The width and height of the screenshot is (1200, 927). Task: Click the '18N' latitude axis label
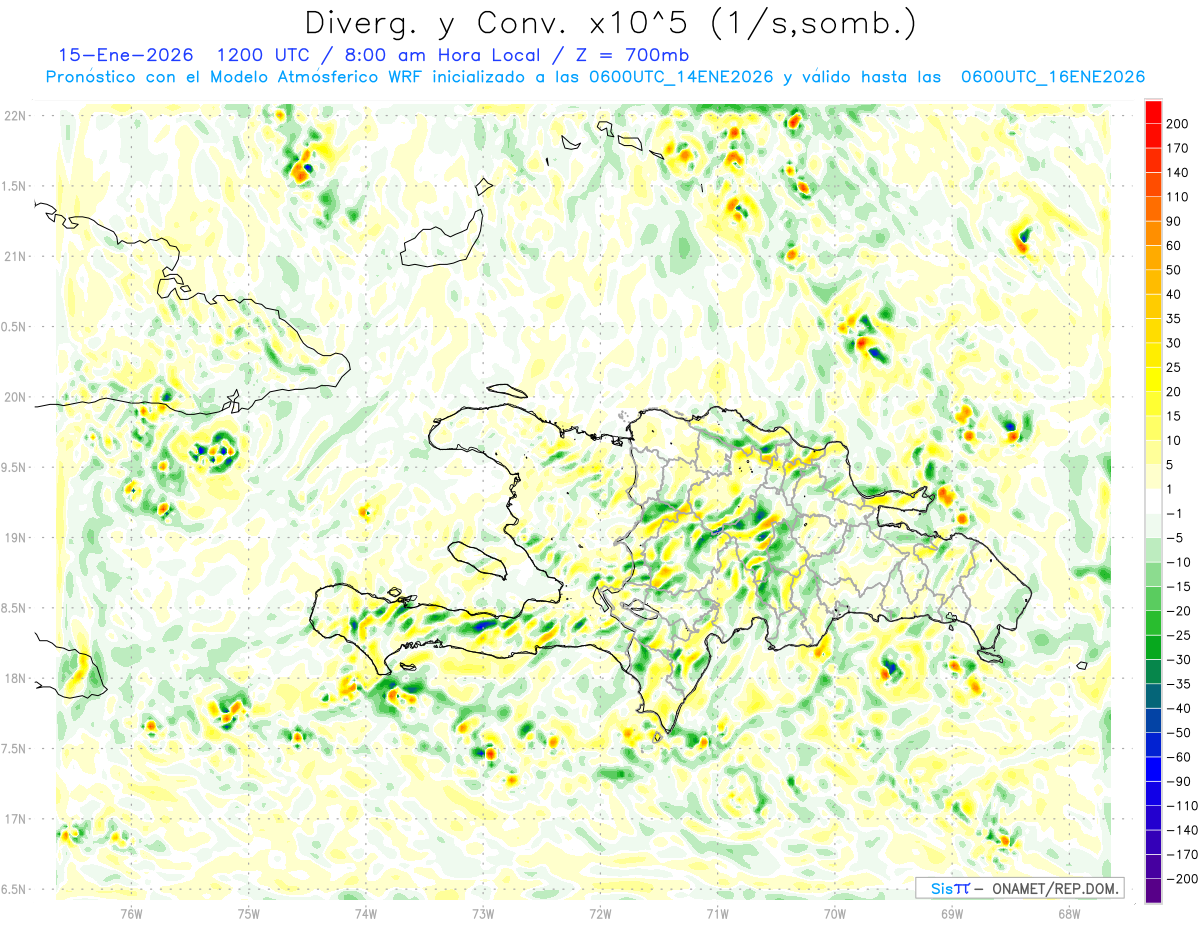click(x=15, y=678)
